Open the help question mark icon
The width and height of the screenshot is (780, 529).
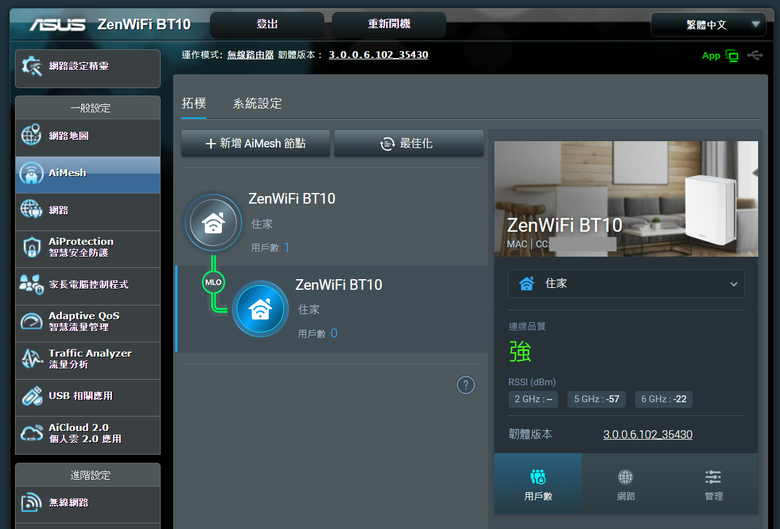466,385
